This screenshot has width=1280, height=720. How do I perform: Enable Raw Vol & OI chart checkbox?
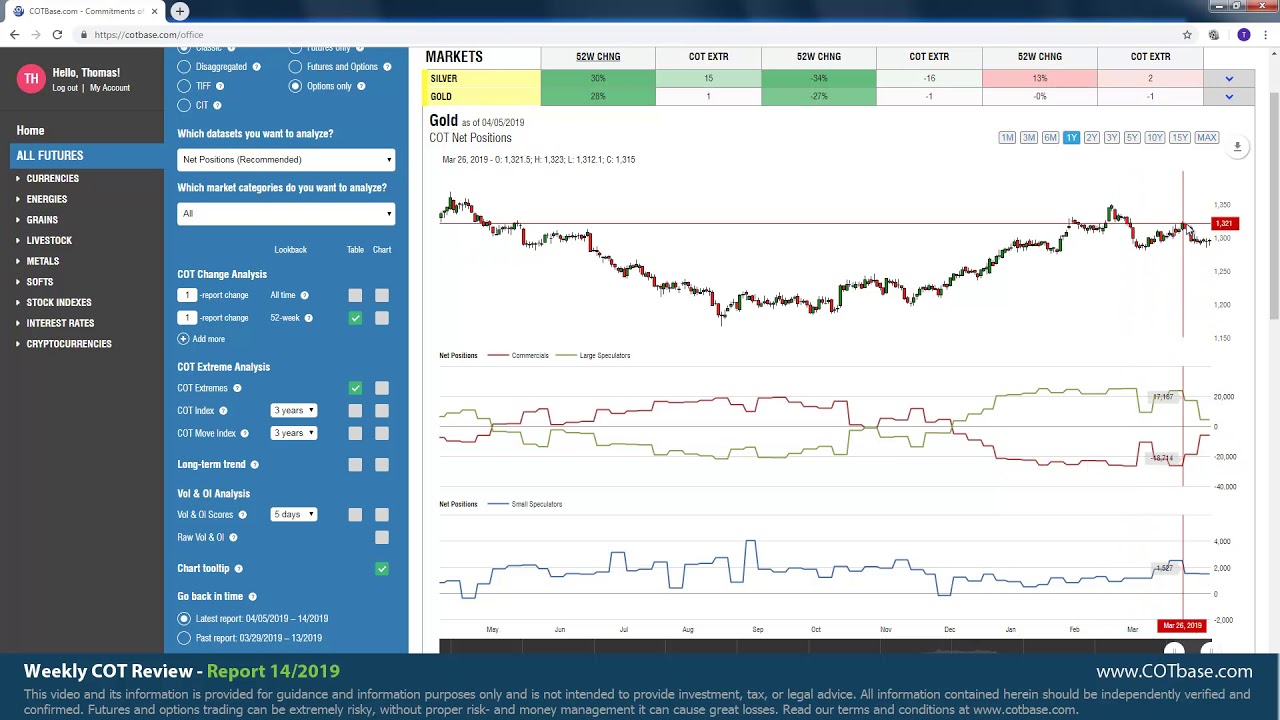pos(382,538)
